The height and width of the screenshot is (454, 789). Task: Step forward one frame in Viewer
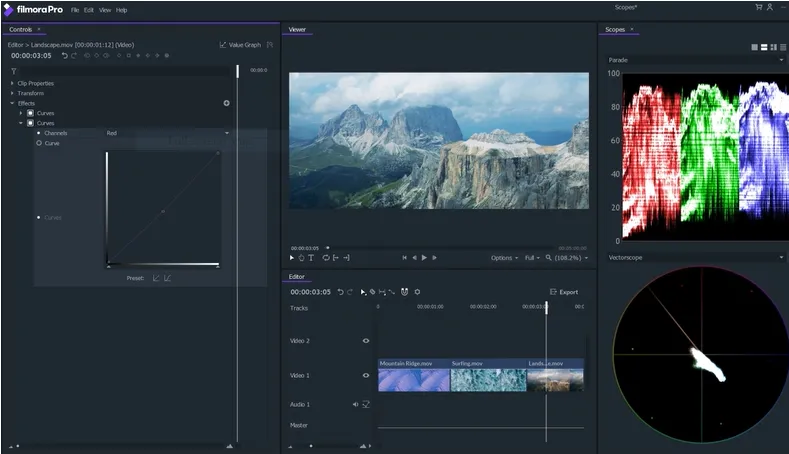click(435, 258)
